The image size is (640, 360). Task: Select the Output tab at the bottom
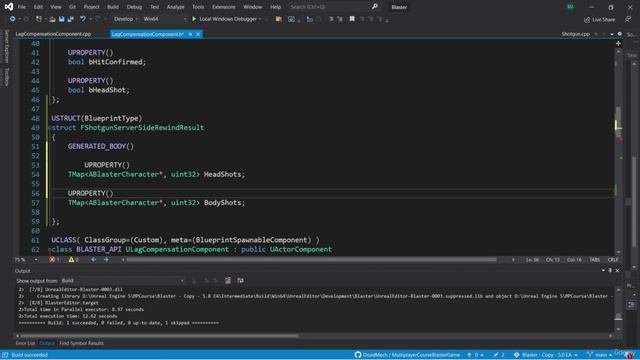click(47, 343)
